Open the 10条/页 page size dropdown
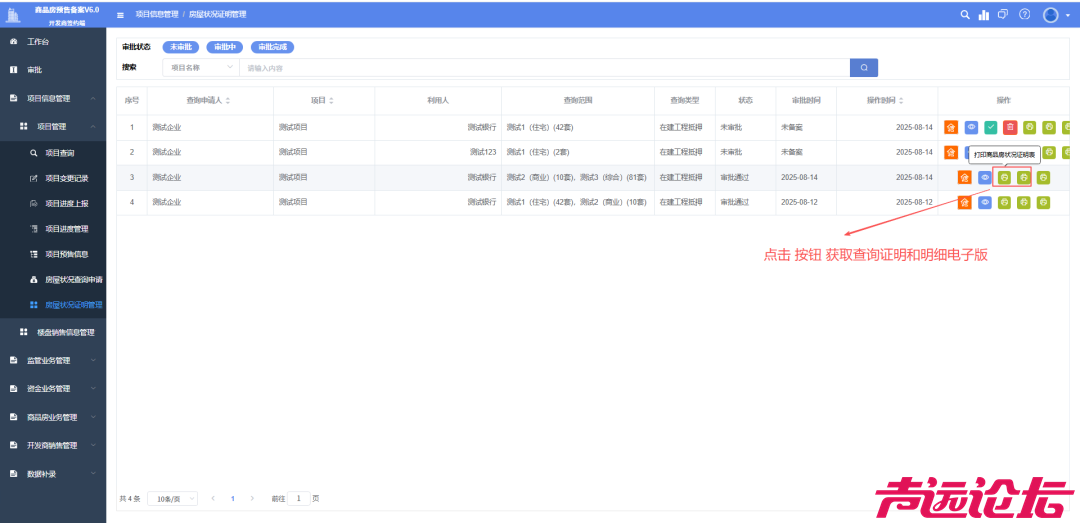Viewport: 1080px width, 523px height. click(x=172, y=498)
